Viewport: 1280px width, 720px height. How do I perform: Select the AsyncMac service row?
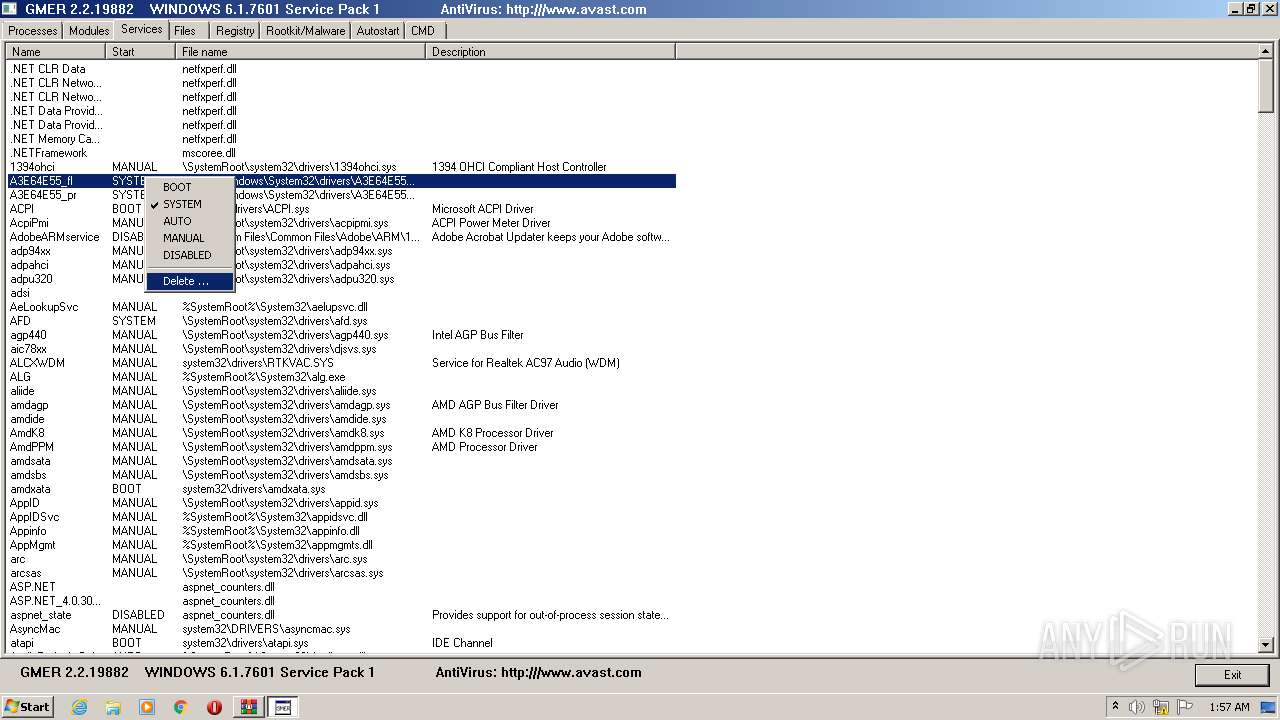pyautogui.click(x=342, y=629)
